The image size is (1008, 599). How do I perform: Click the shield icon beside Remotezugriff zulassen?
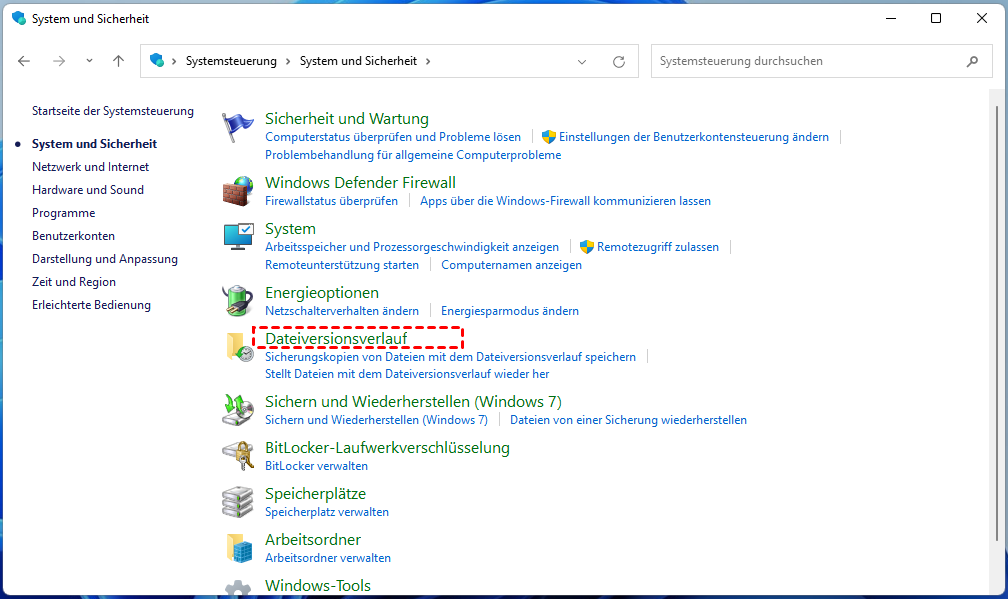(x=586, y=247)
